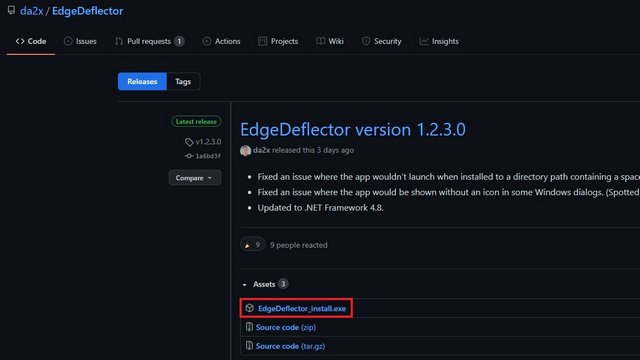The image size is (640, 360).
Task: Go to the Actions tab
Action: pyautogui.click(x=221, y=41)
